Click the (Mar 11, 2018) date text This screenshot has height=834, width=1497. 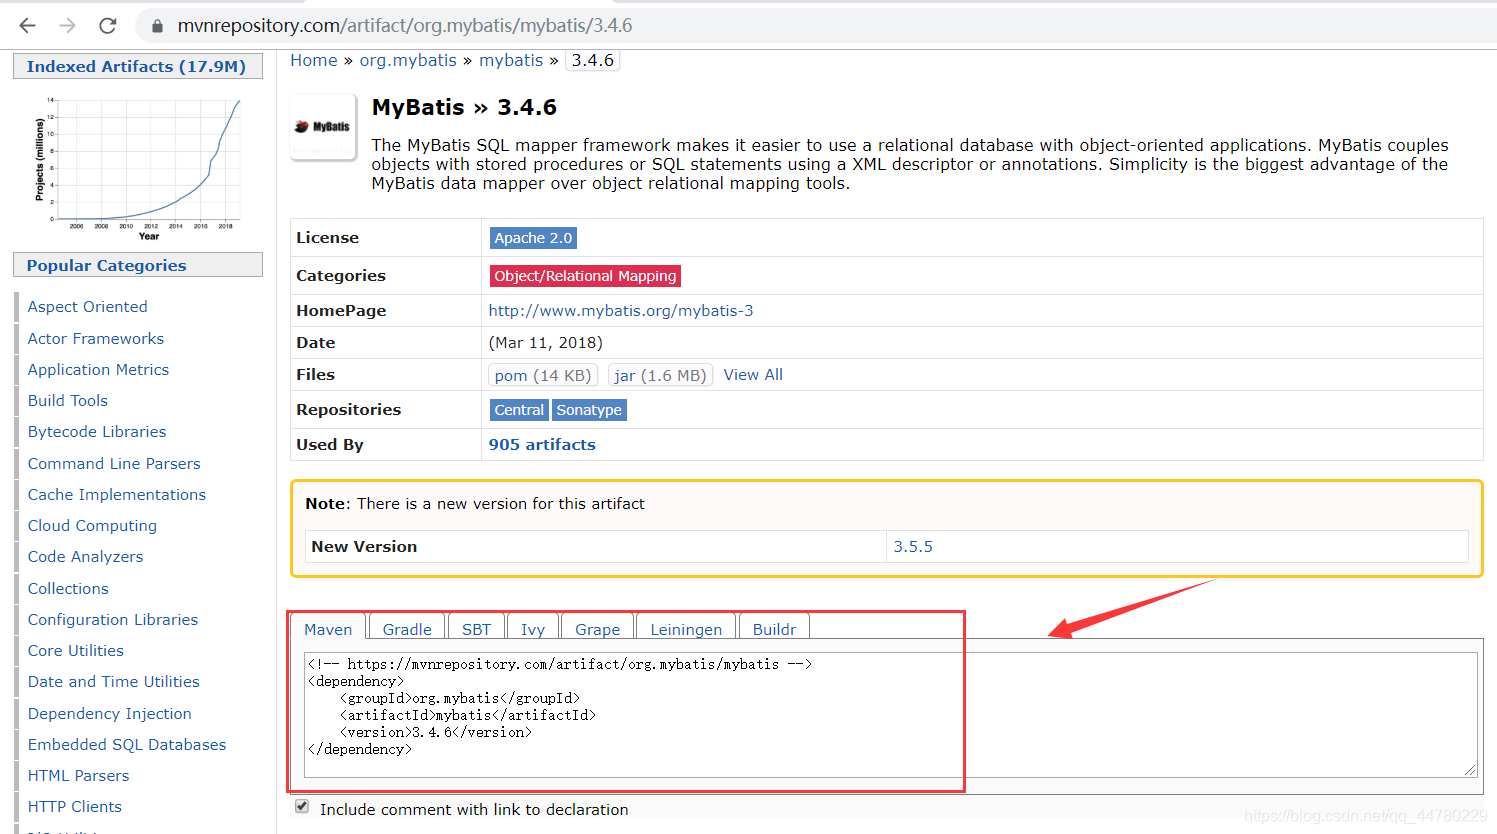click(x=545, y=343)
